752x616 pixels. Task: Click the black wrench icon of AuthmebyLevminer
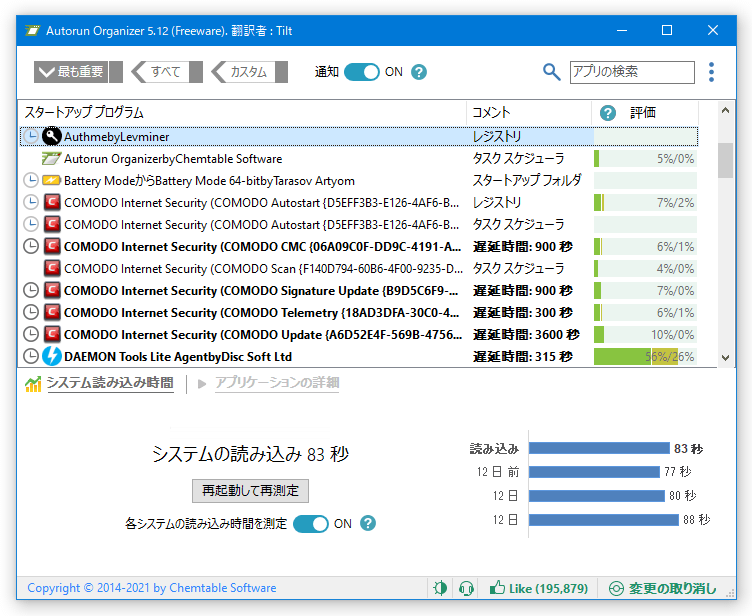click(x=52, y=136)
